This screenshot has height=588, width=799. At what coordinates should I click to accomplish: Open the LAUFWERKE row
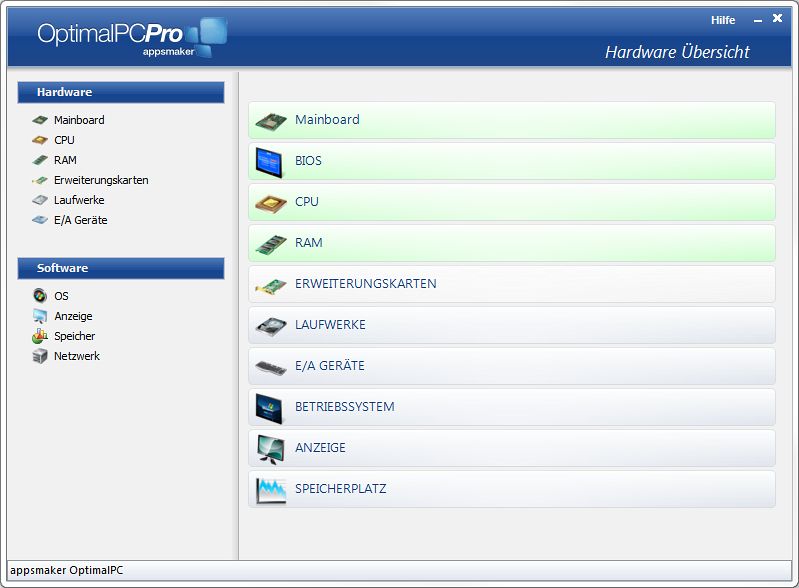(x=512, y=325)
